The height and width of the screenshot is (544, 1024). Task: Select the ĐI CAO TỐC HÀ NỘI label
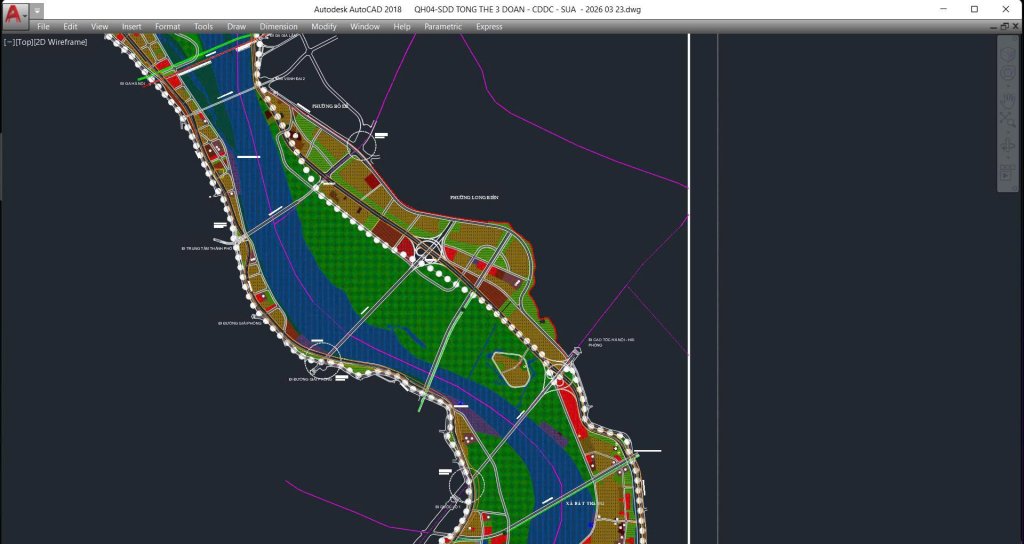[611, 342]
